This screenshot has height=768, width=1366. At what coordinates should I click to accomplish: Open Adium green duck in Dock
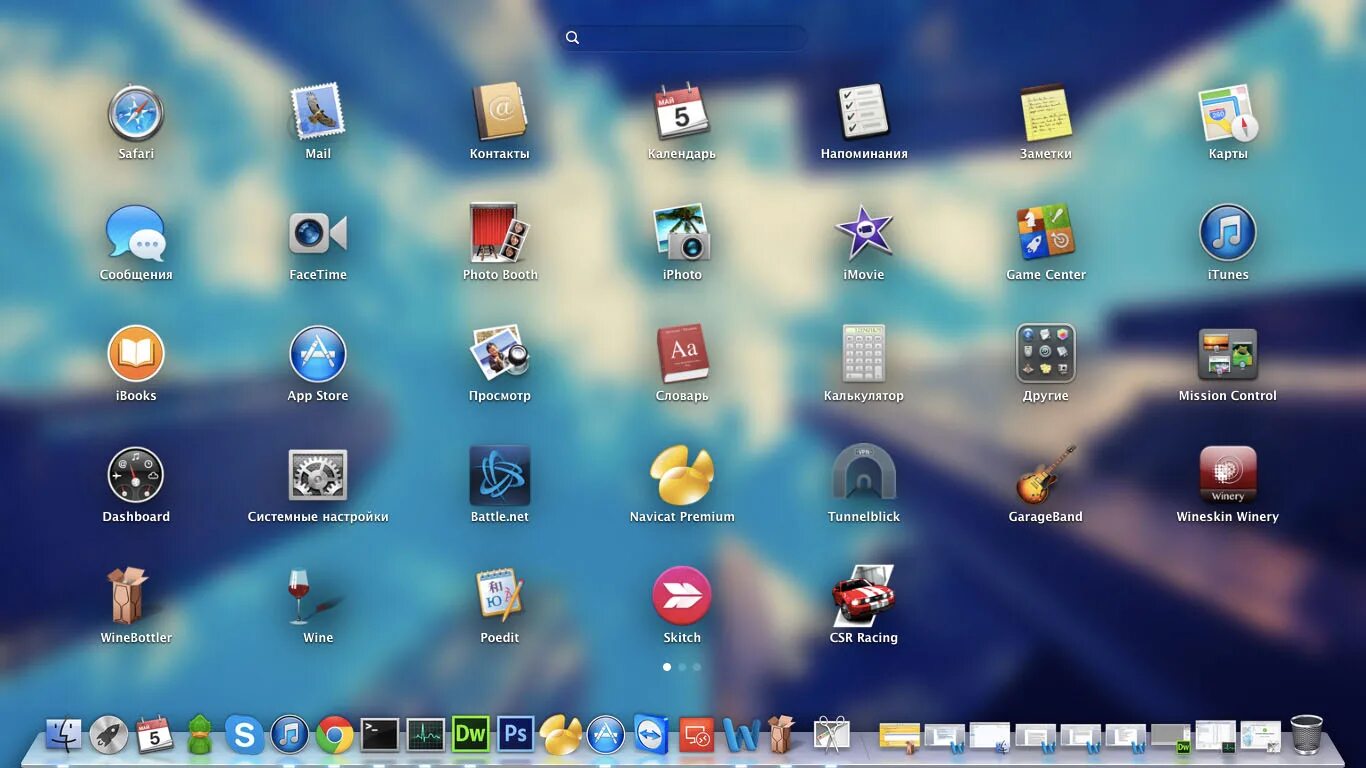pos(200,735)
